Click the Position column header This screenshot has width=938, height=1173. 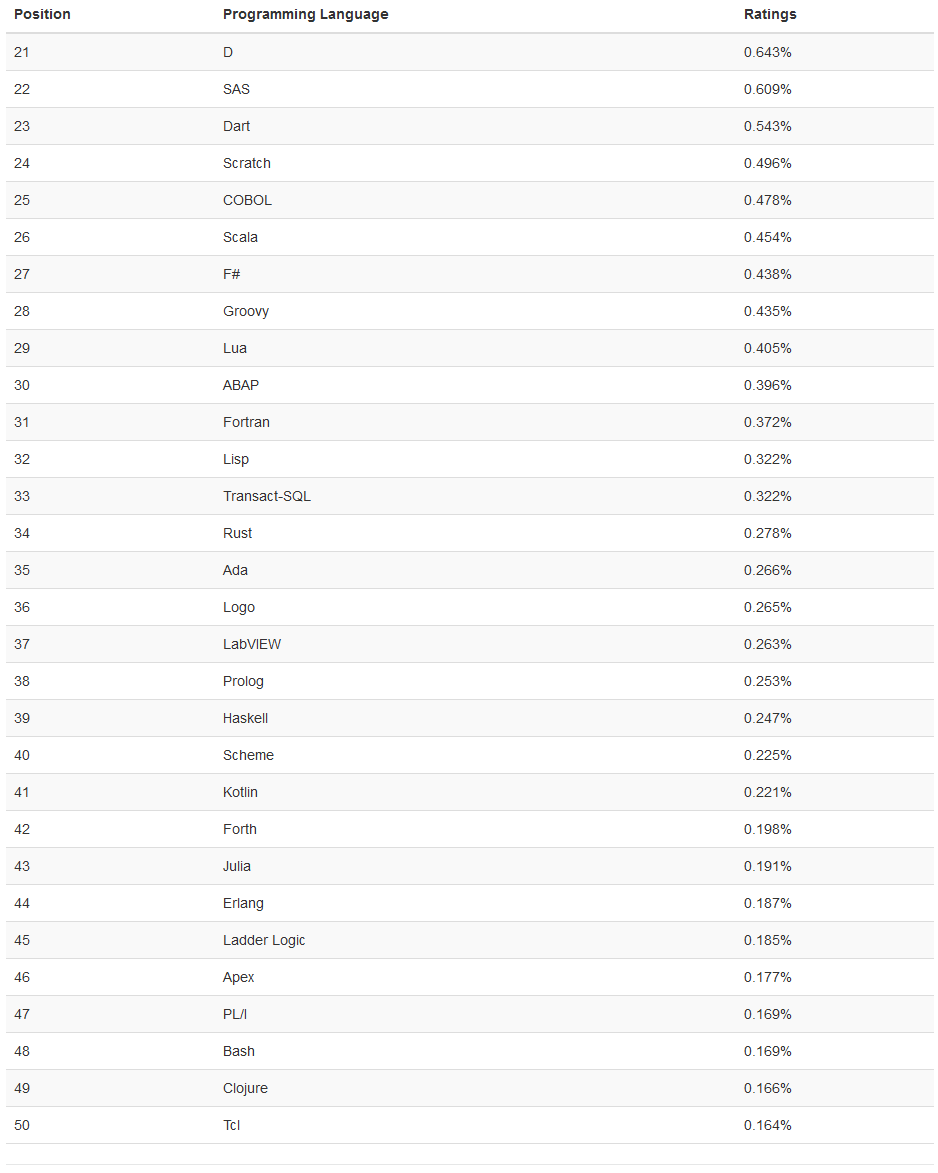coord(42,14)
